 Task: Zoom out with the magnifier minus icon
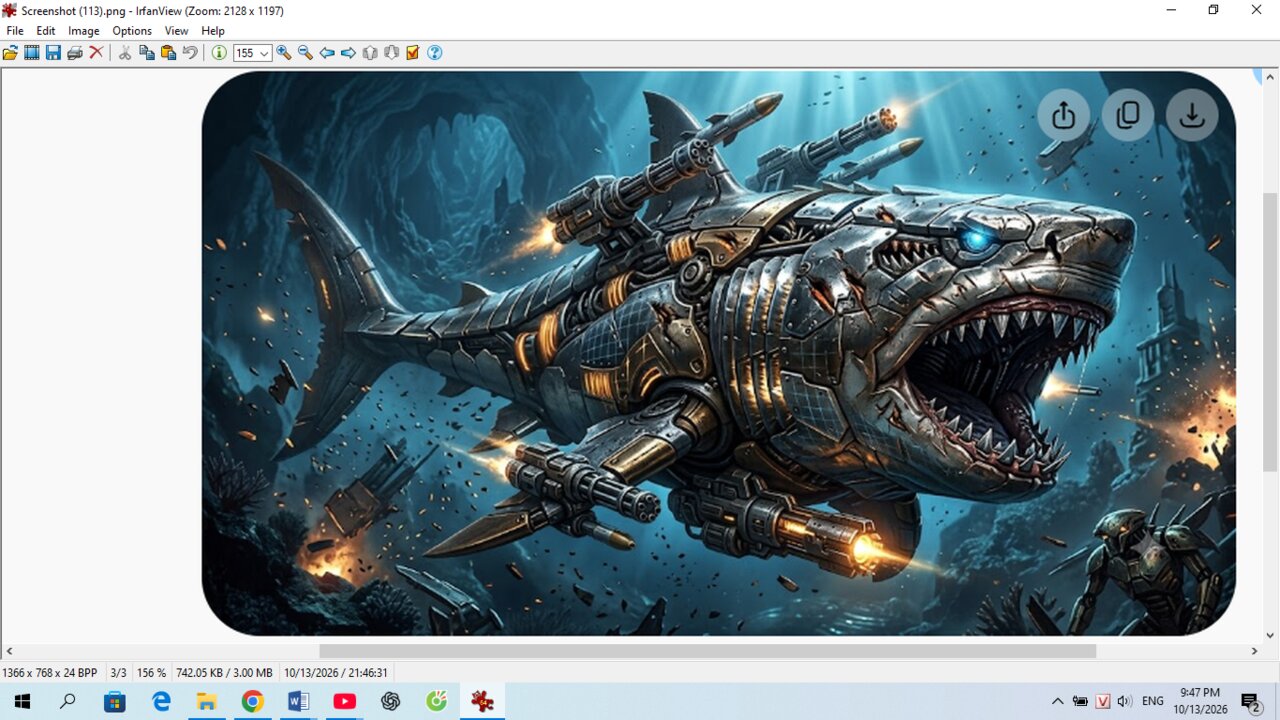tap(305, 53)
